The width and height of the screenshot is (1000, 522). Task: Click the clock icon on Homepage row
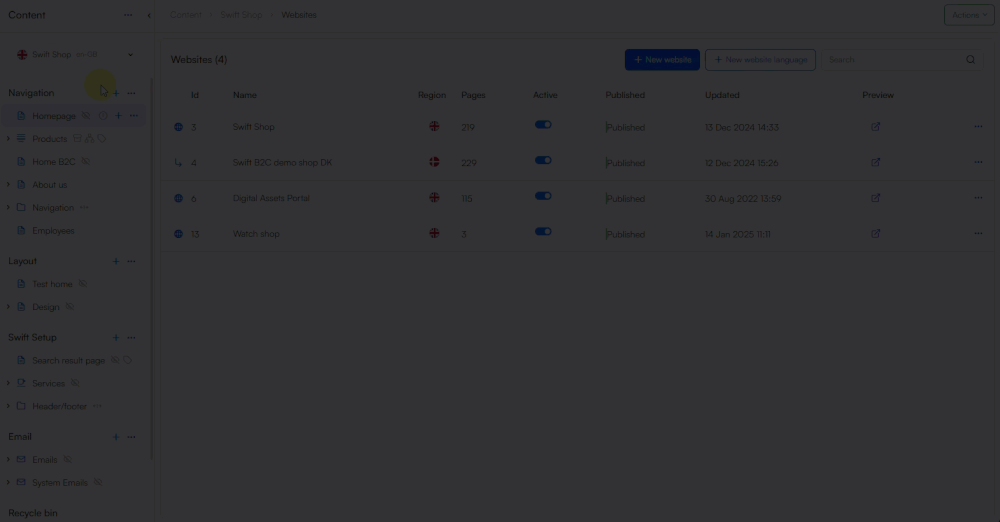pos(103,116)
